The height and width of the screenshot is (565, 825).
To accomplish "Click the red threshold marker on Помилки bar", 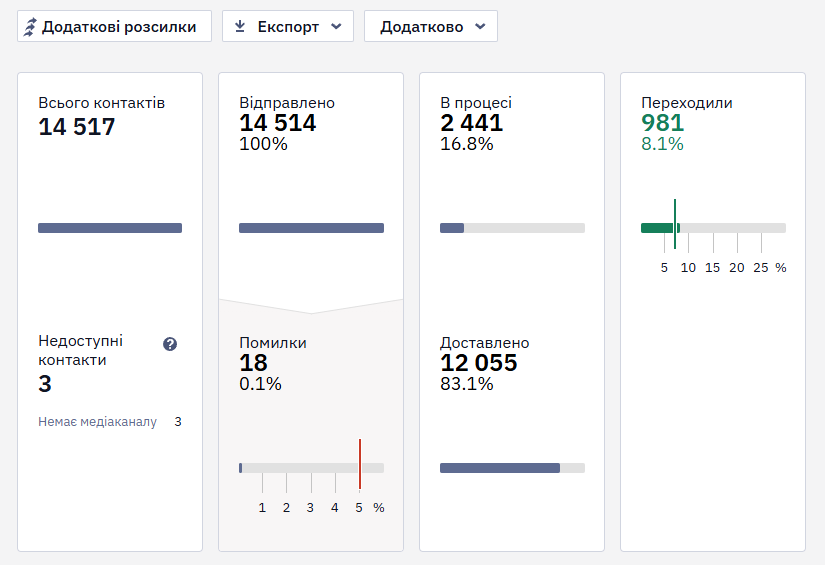I will [360, 464].
